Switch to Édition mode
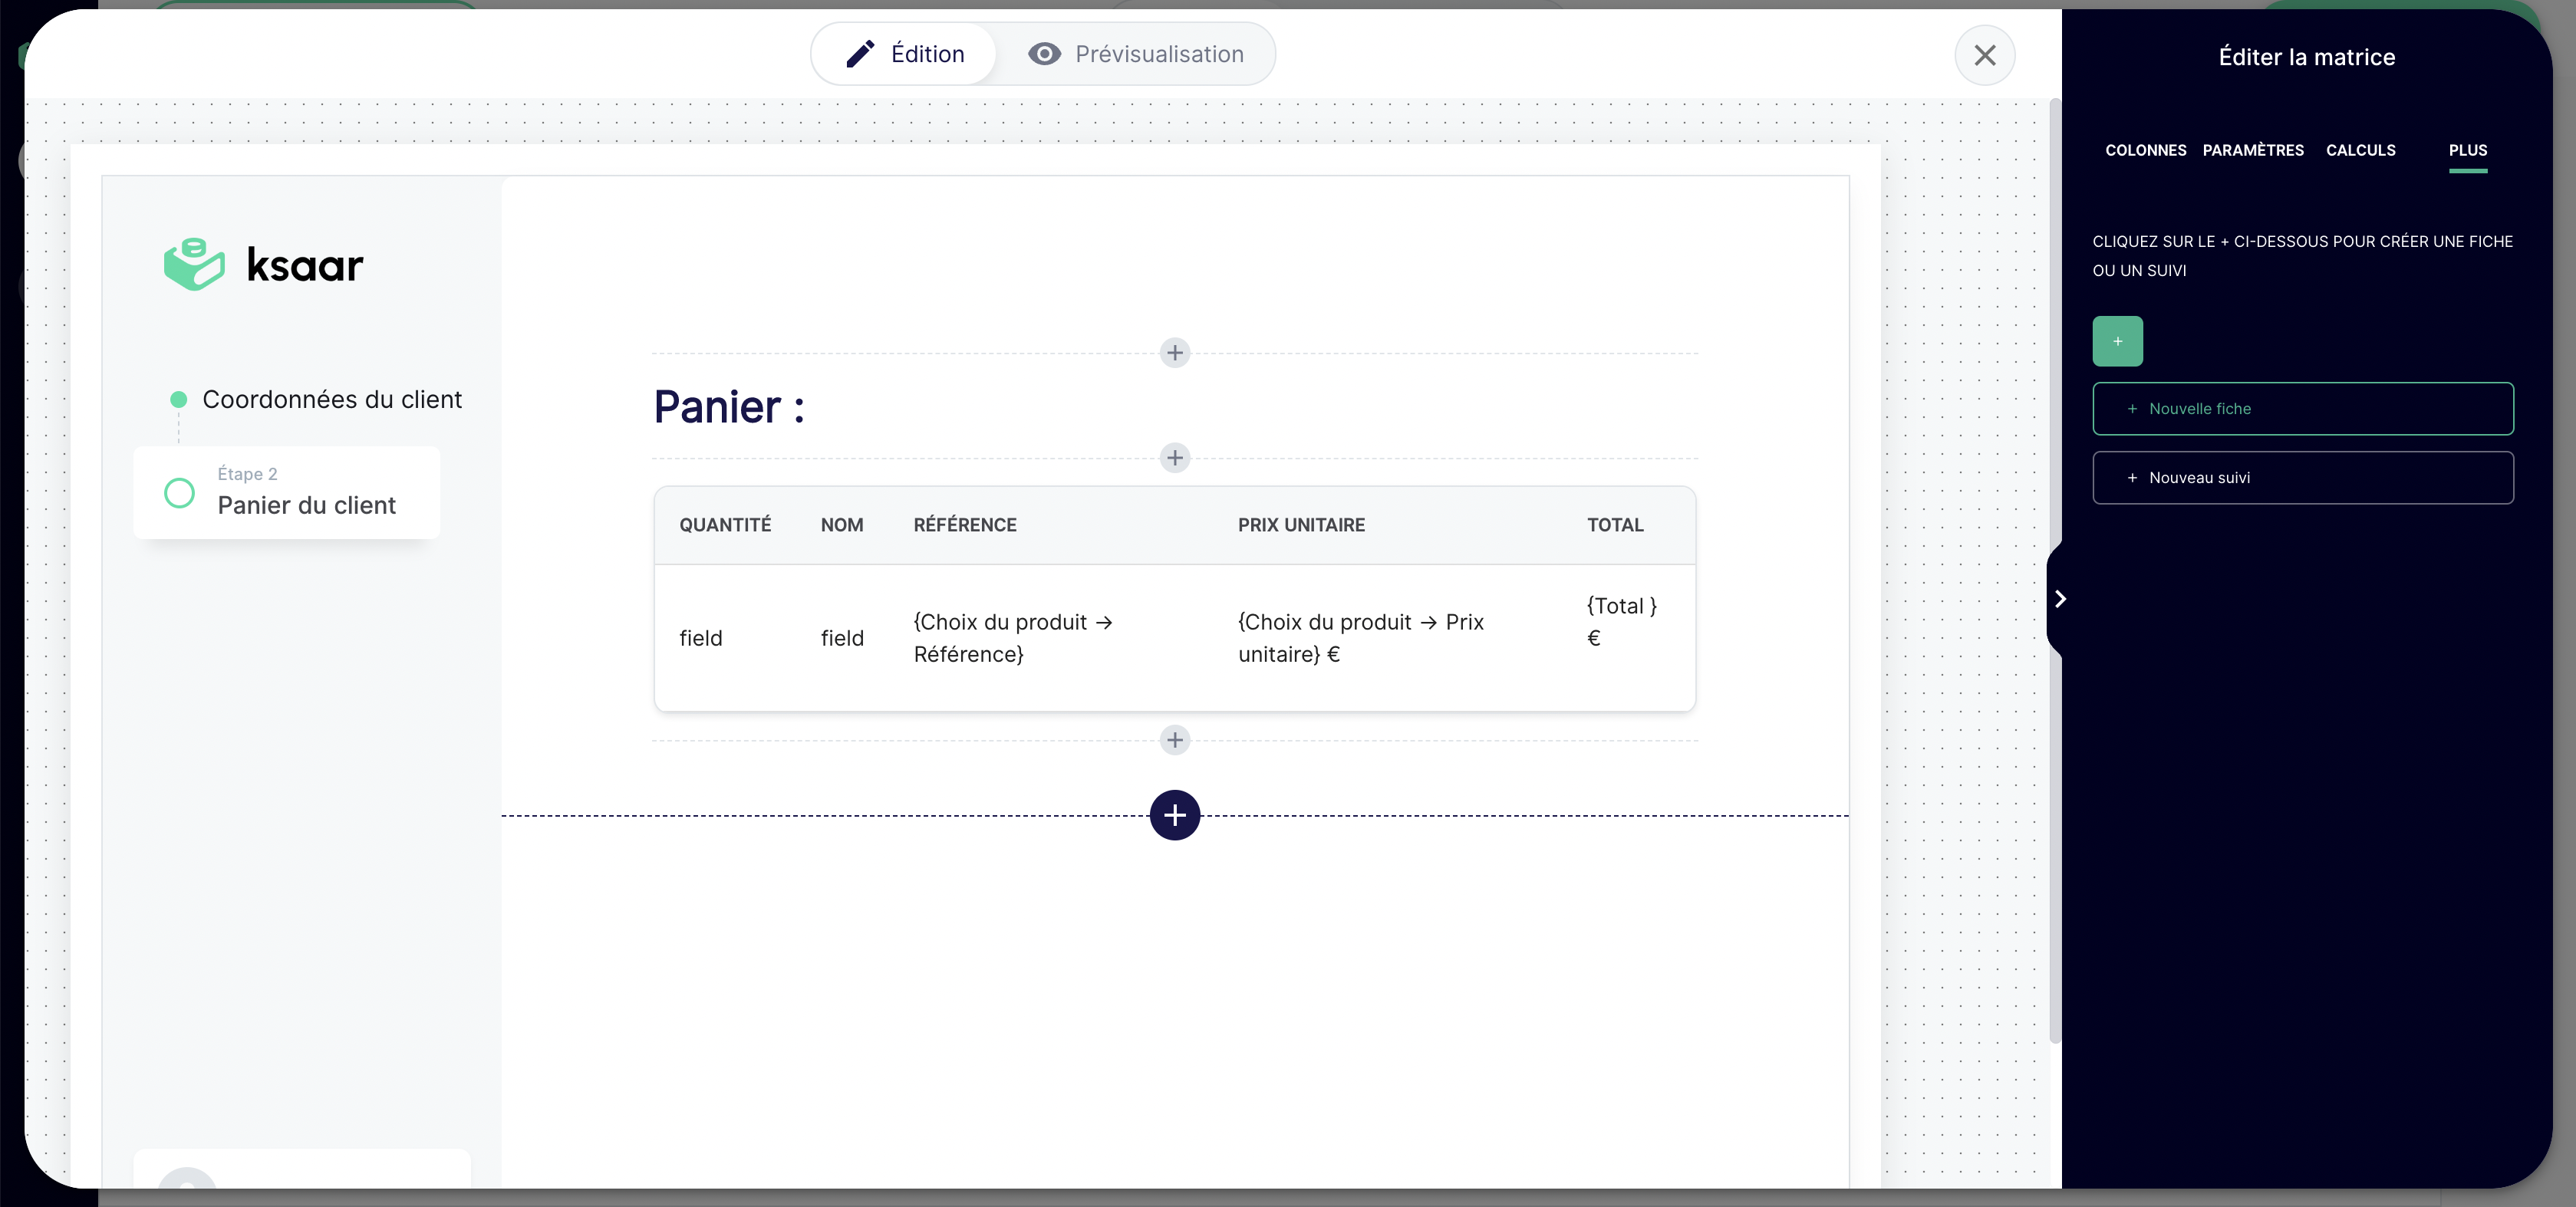 (x=904, y=54)
